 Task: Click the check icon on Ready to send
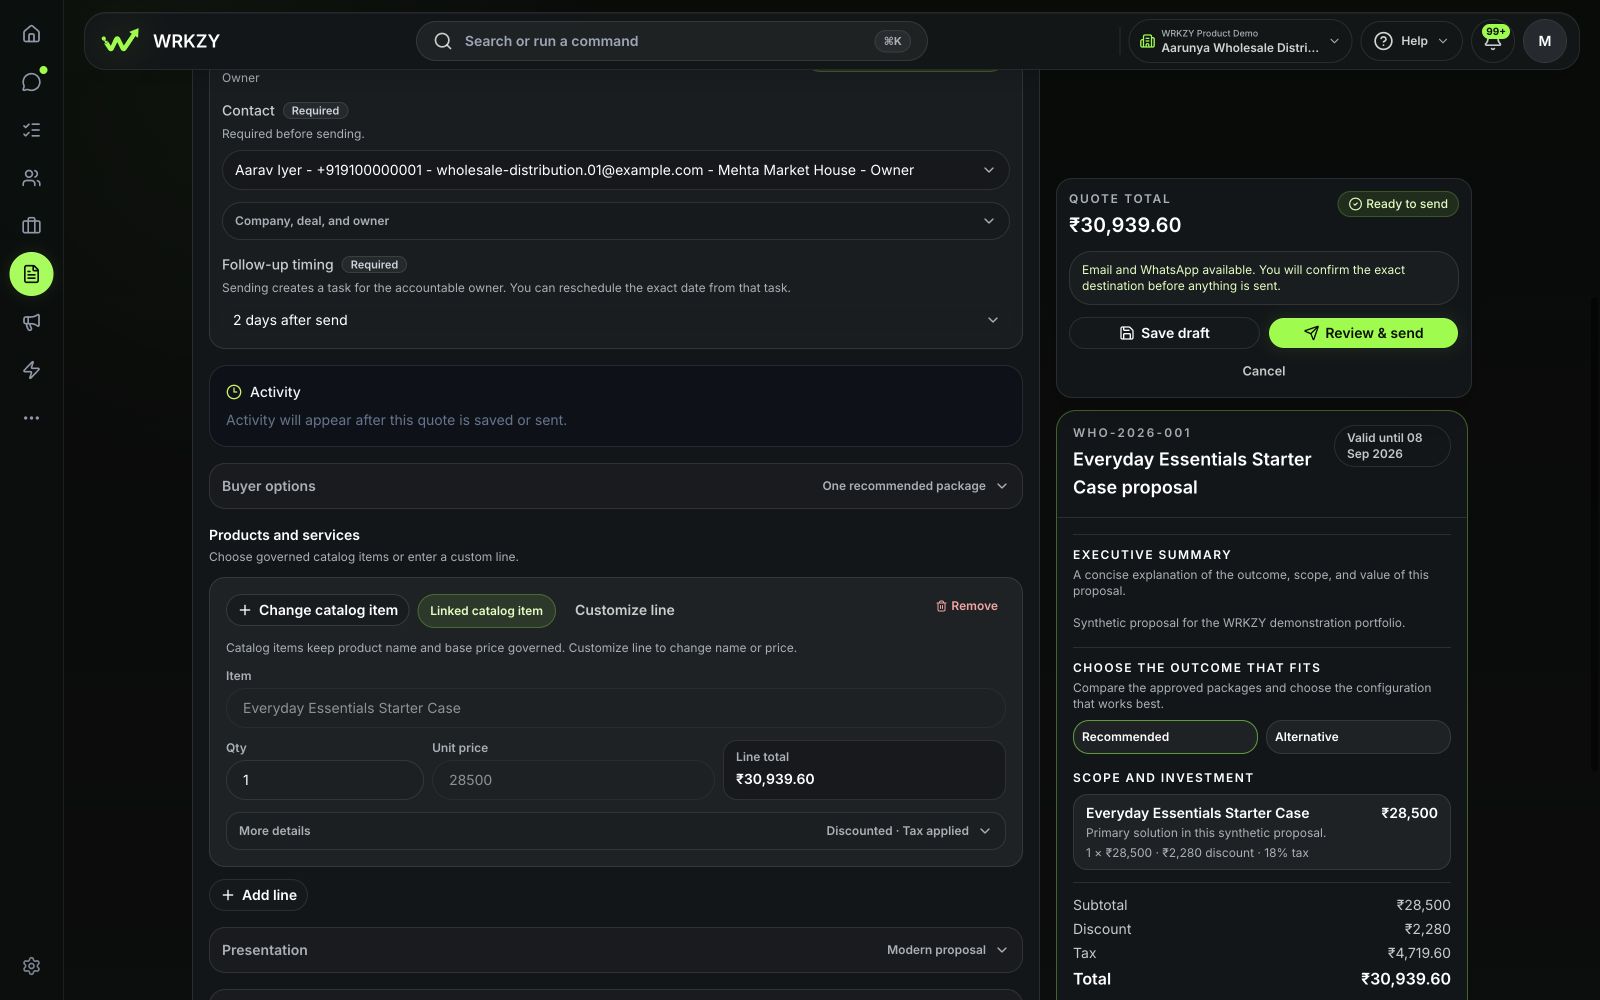(x=1355, y=204)
